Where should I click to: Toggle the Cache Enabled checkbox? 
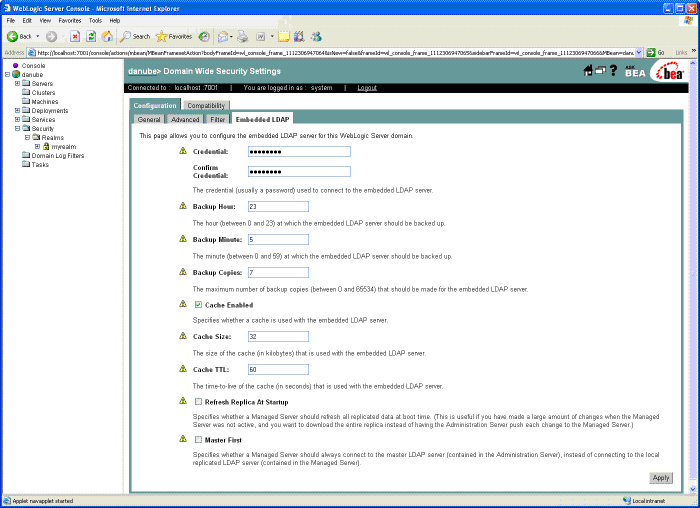pyautogui.click(x=198, y=305)
